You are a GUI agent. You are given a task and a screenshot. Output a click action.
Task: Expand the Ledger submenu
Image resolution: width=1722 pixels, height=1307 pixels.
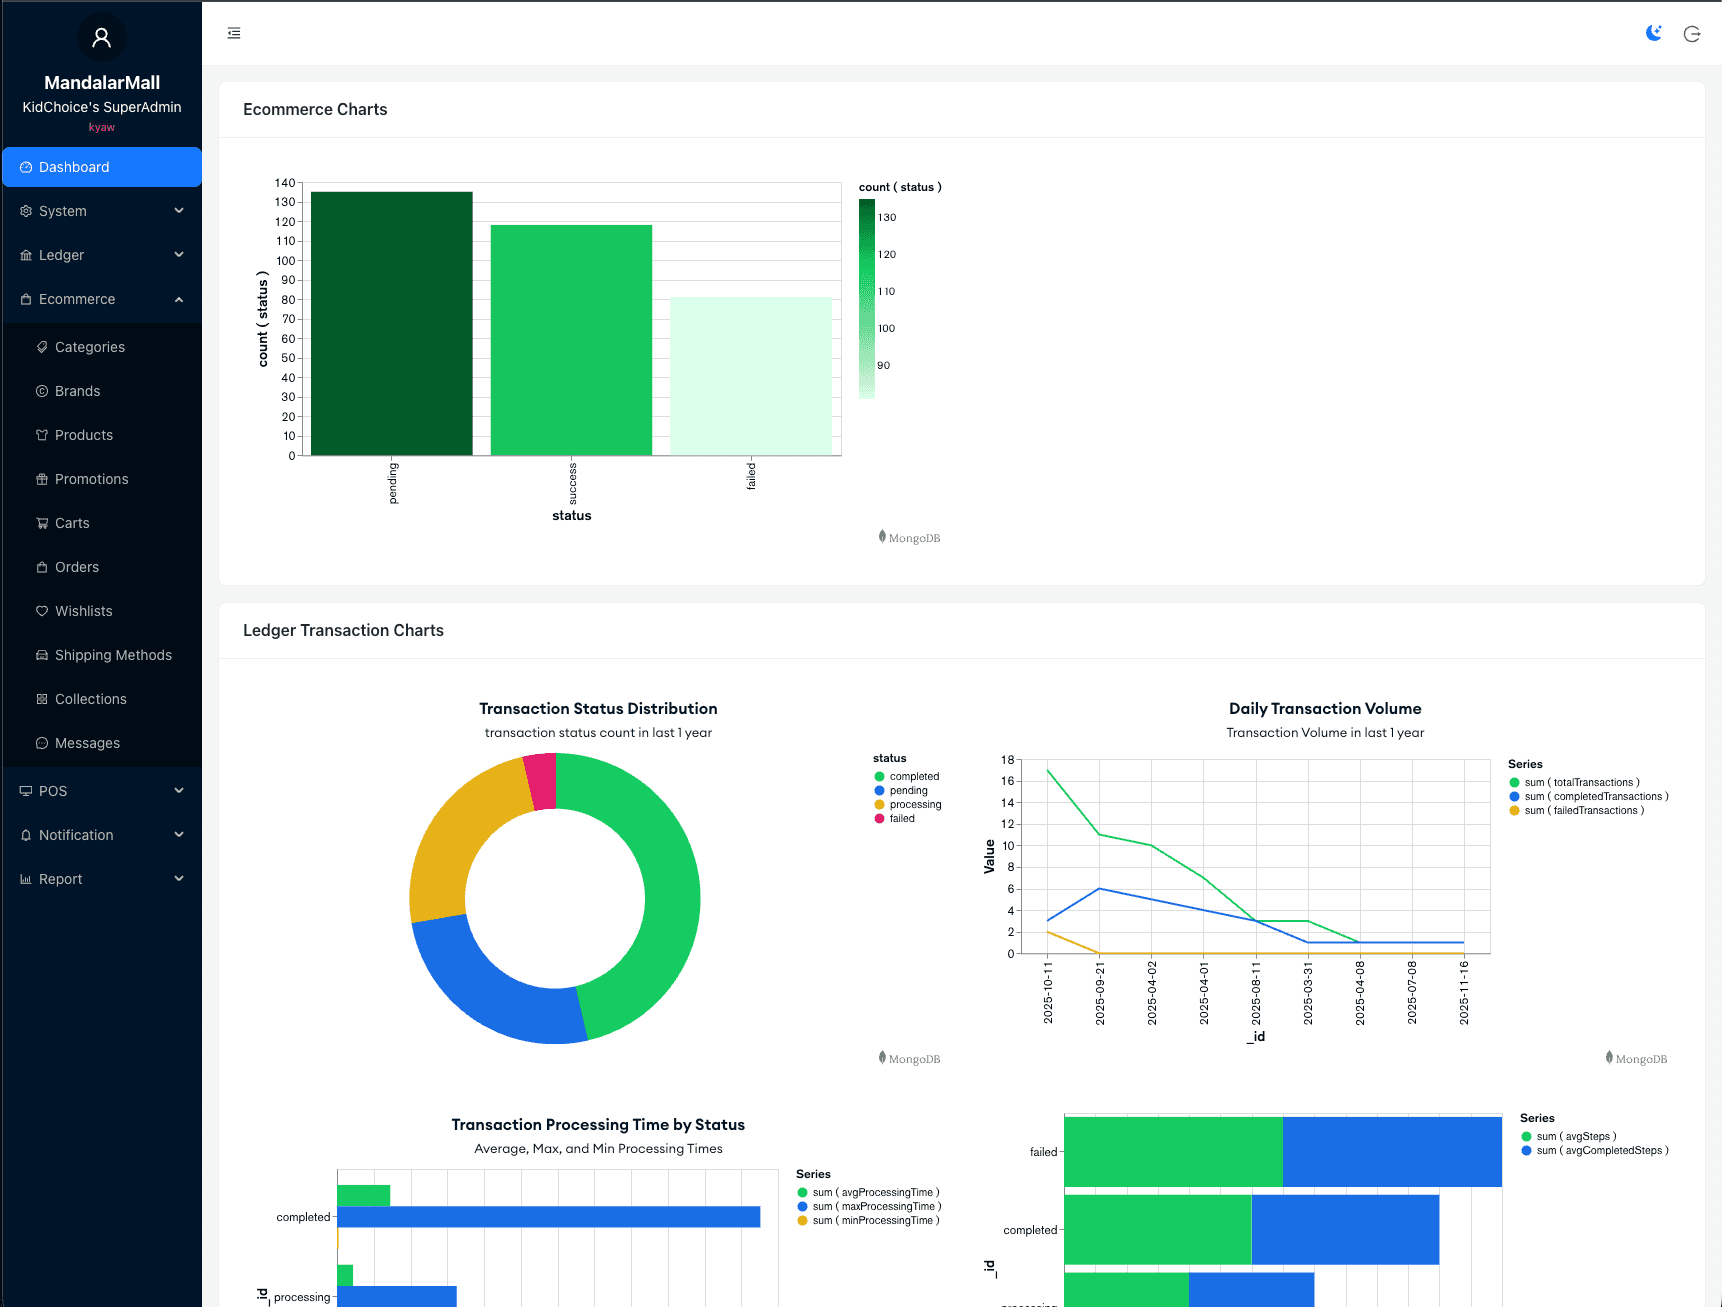tap(101, 255)
